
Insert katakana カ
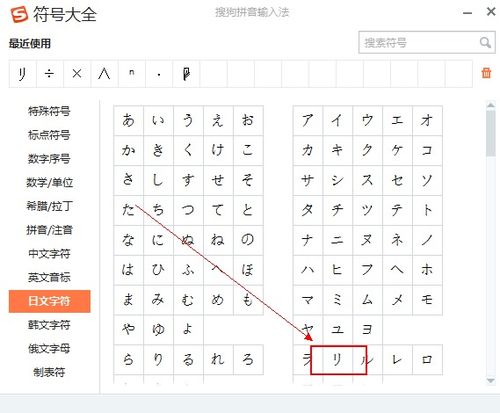[x=308, y=150]
